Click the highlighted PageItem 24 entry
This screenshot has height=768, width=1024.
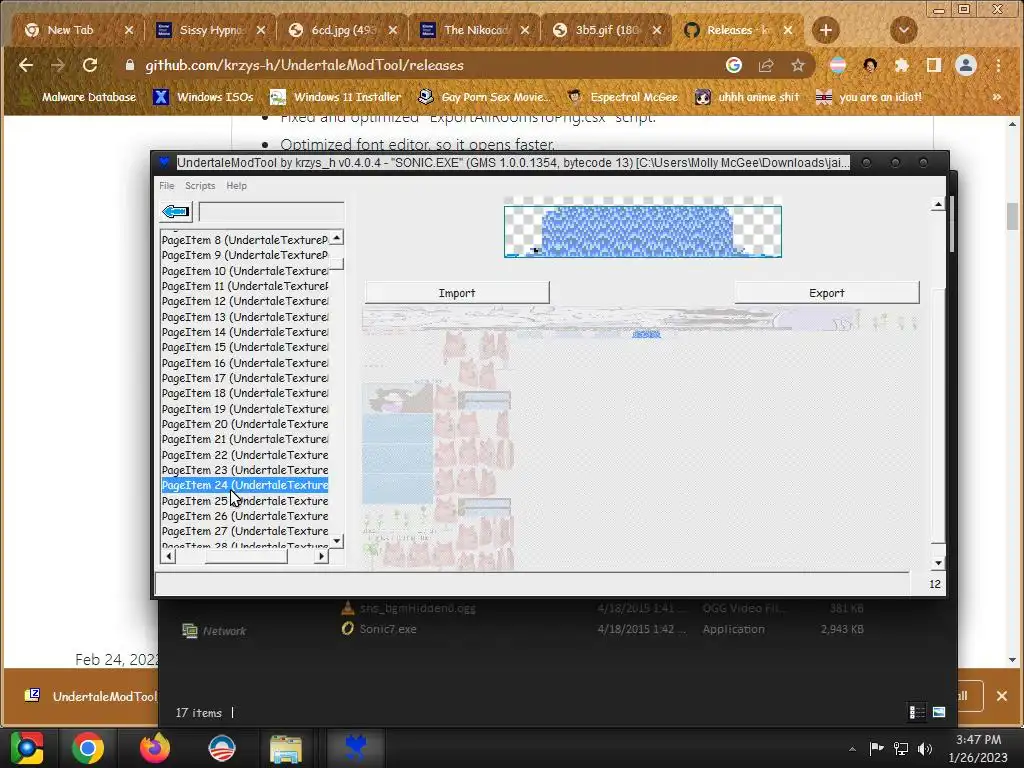pyautogui.click(x=245, y=485)
